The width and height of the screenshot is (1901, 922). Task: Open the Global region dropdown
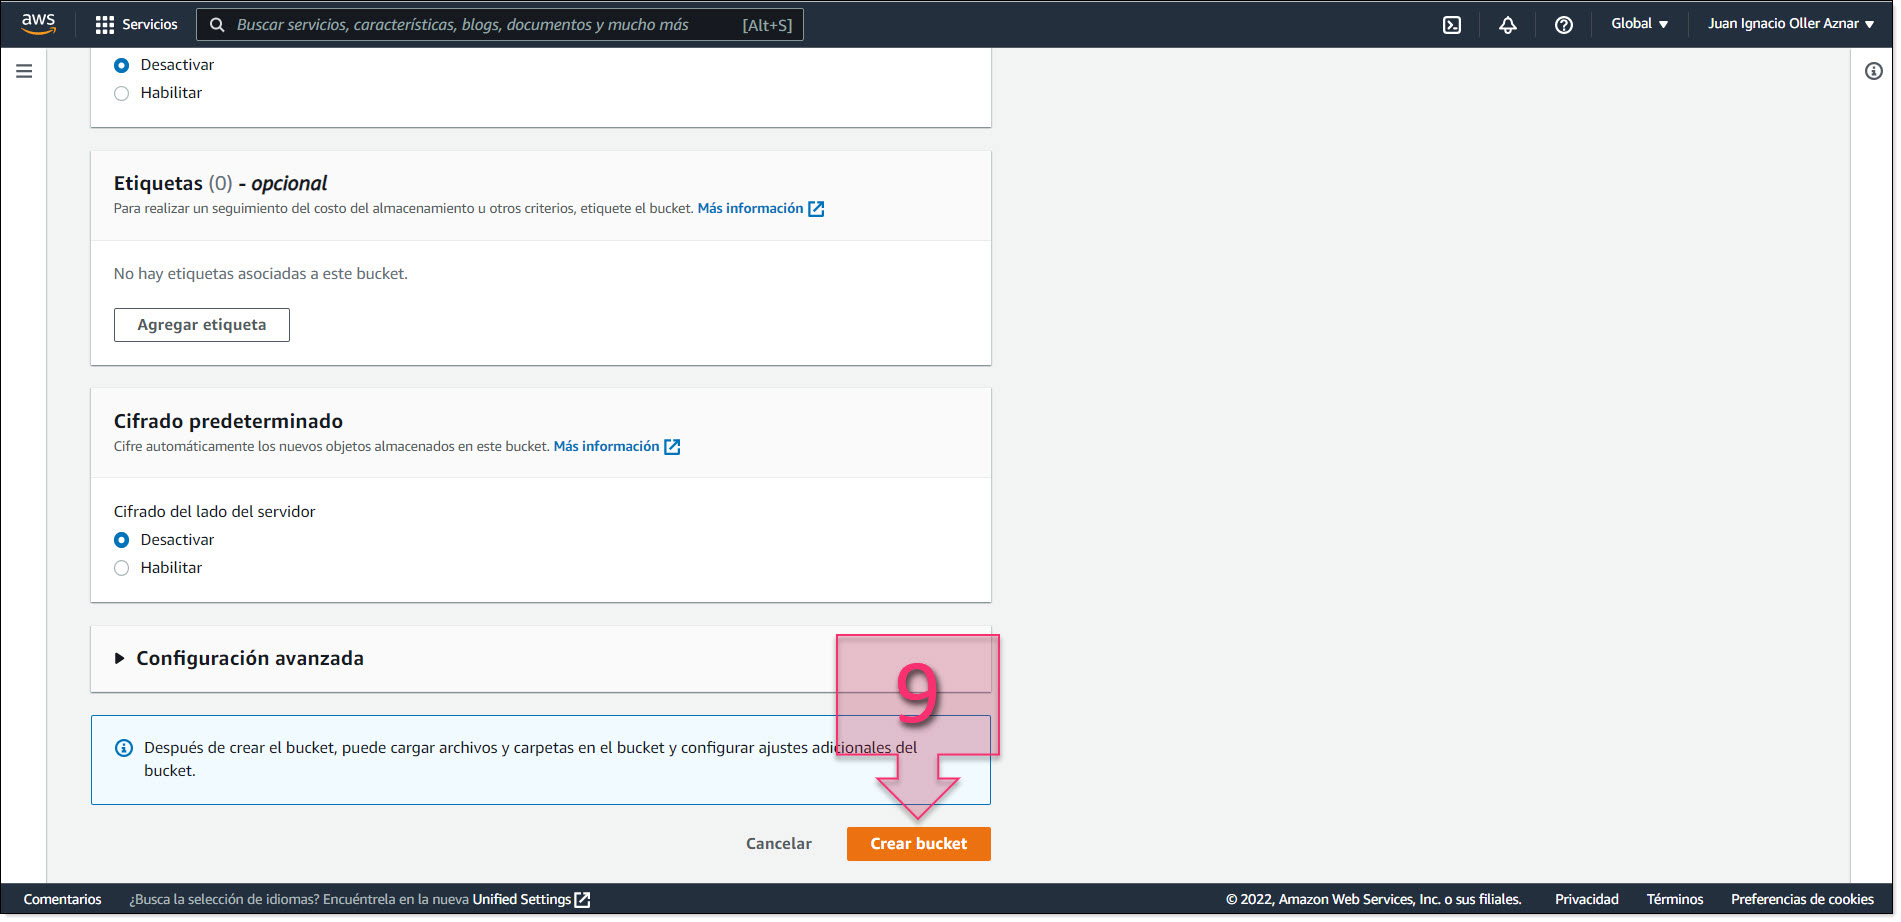(x=1638, y=23)
